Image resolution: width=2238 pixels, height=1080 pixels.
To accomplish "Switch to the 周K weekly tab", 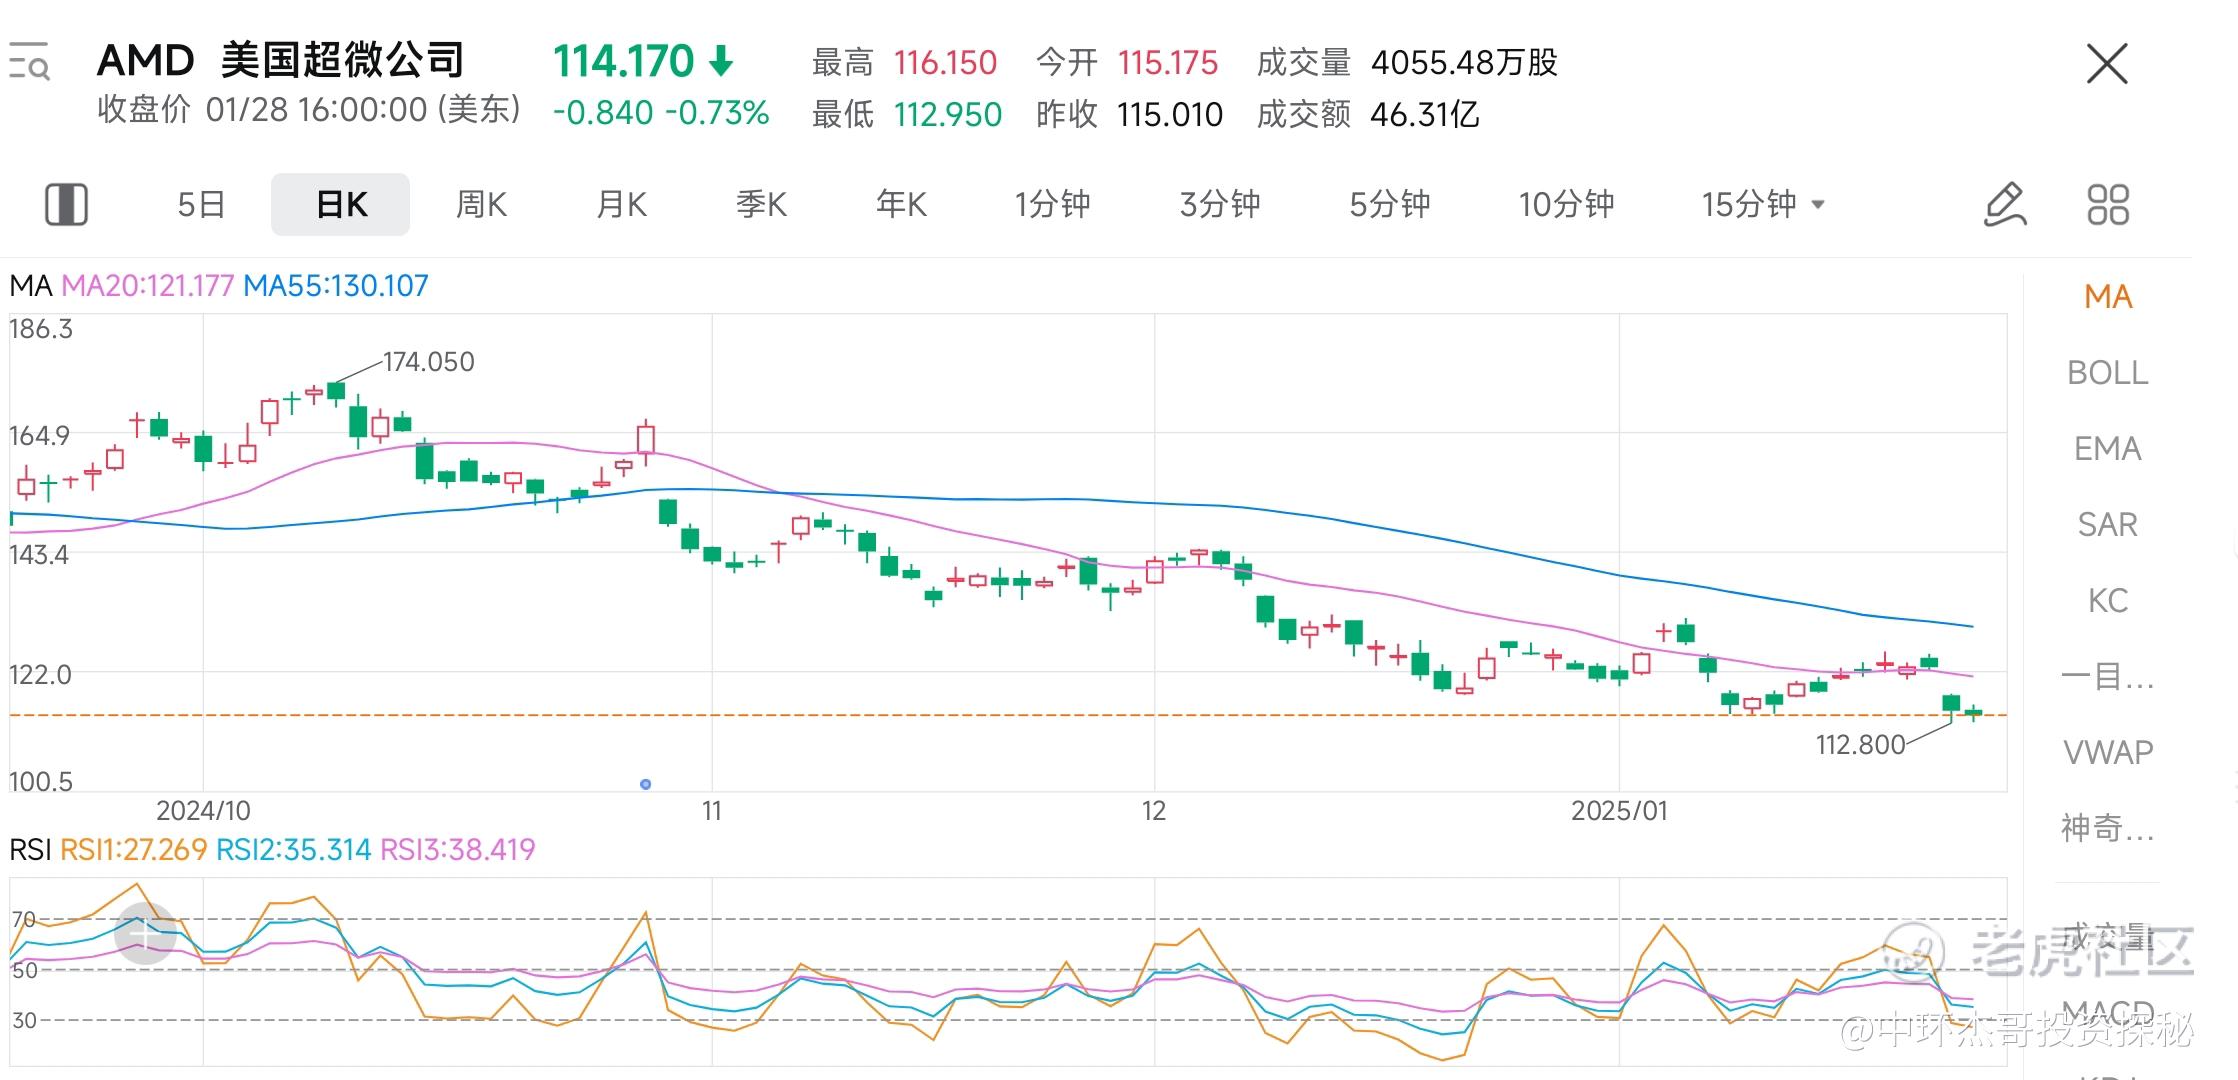I will pyautogui.click(x=481, y=204).
